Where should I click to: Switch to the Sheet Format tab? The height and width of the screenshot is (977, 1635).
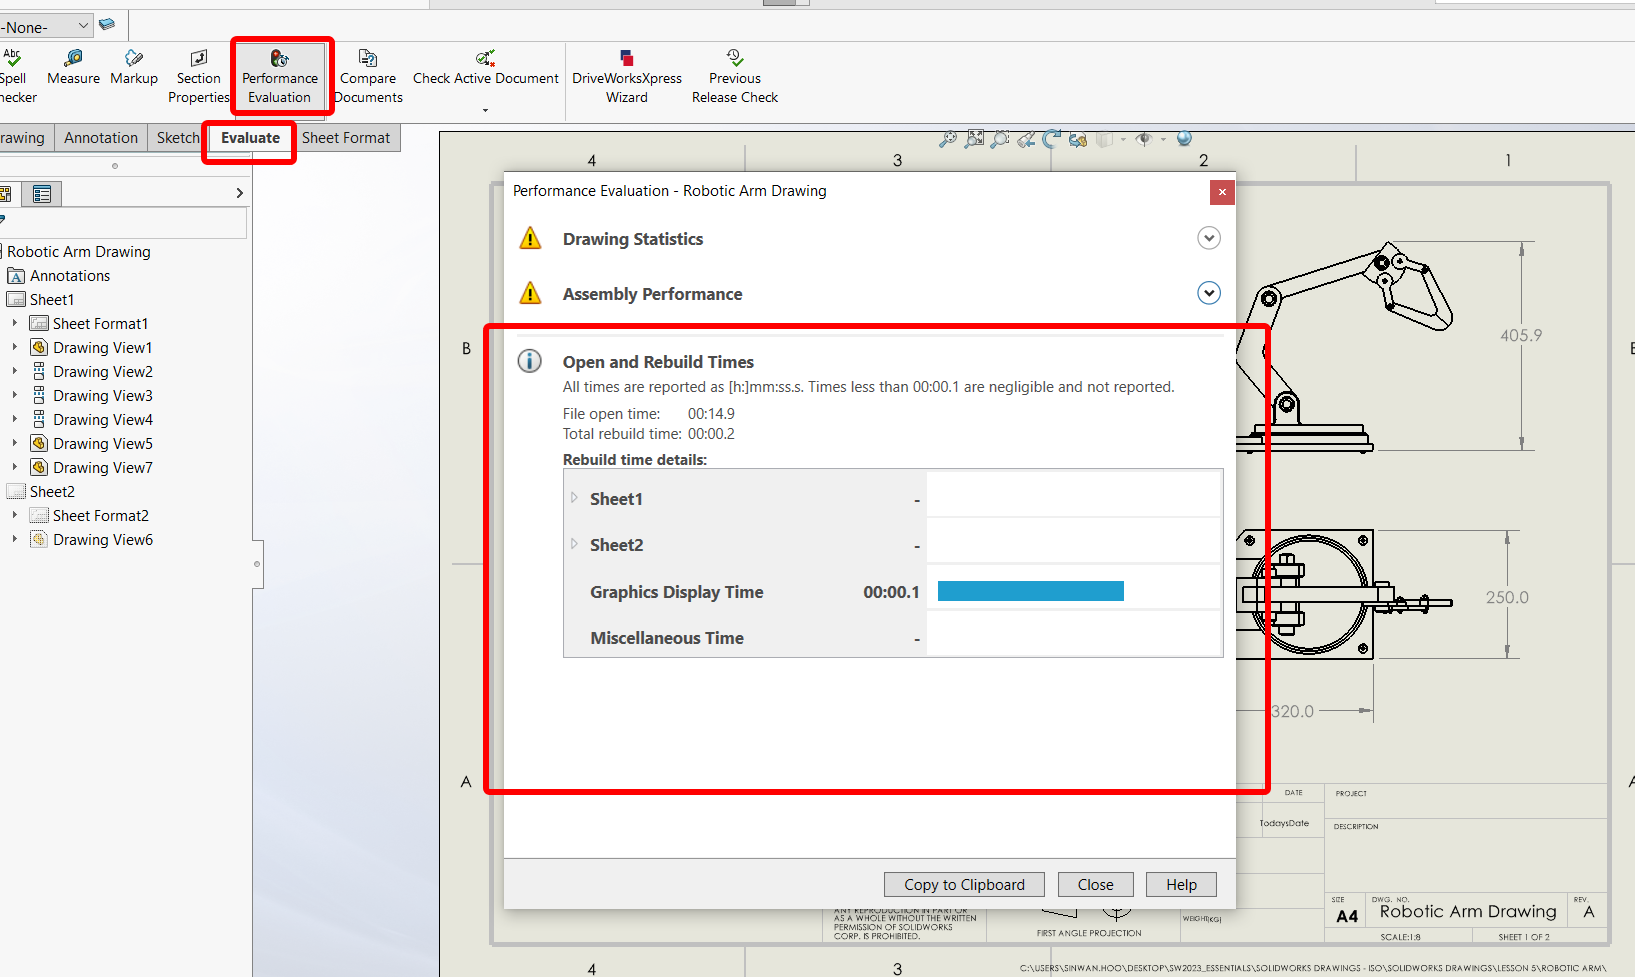pos(346,137)
